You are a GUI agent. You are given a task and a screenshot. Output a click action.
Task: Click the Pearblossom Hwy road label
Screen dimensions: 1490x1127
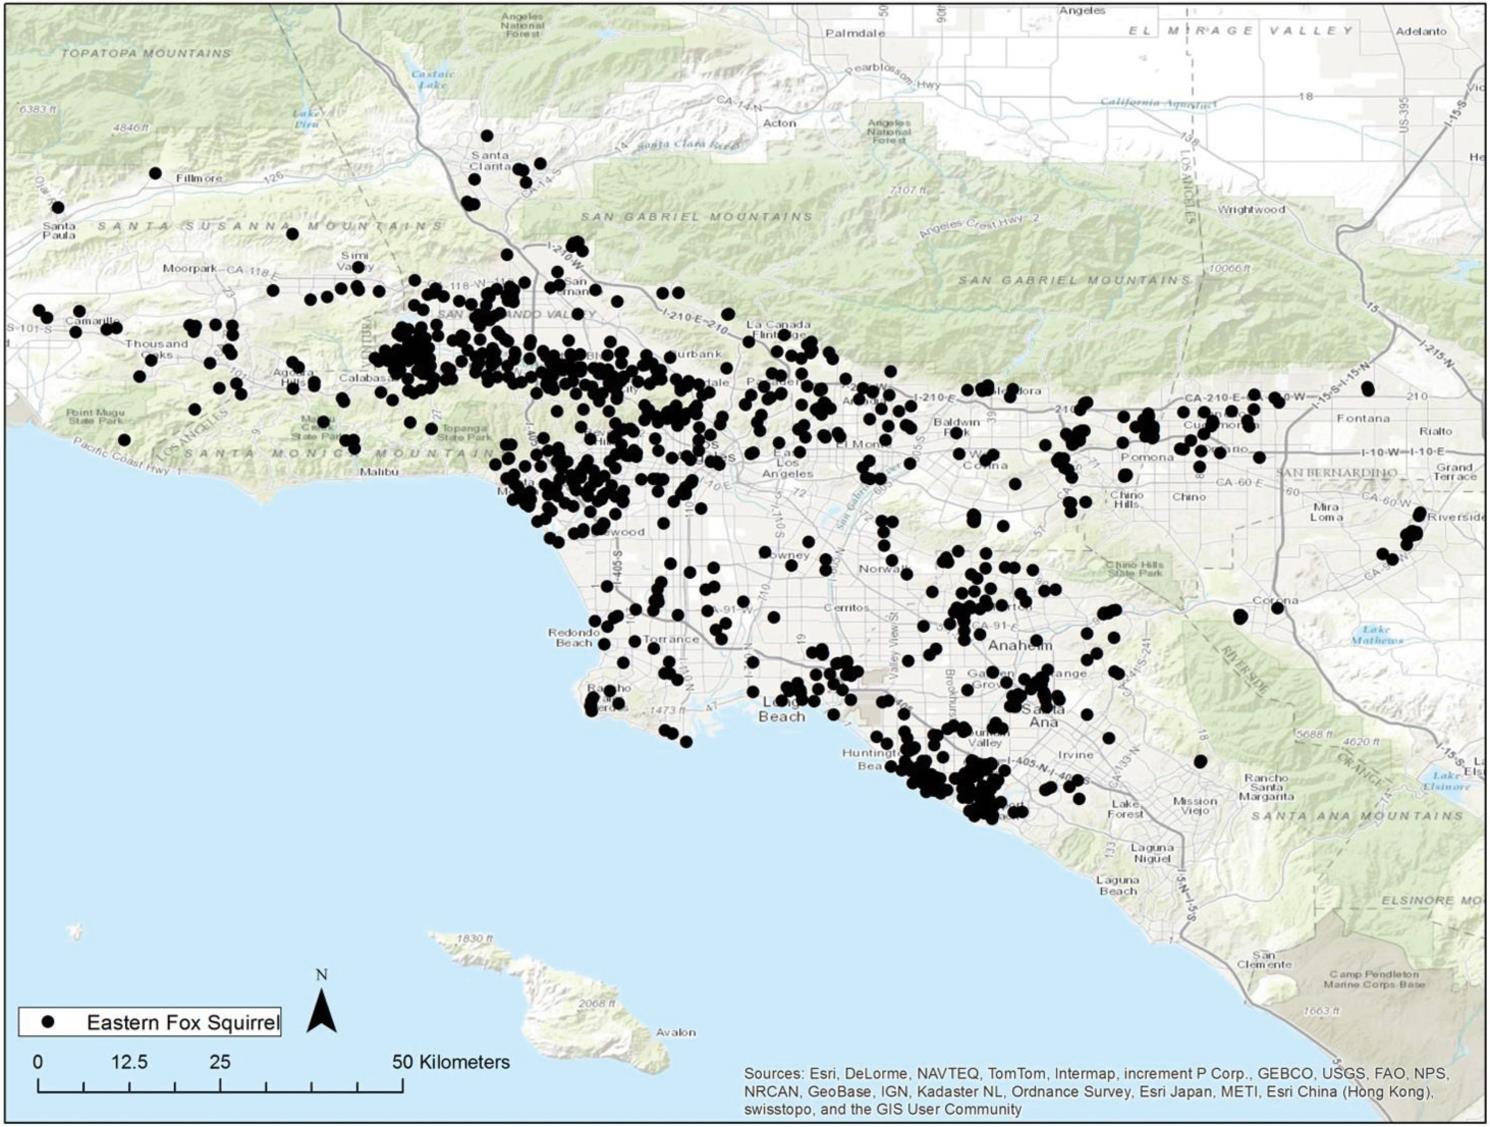(893, 76)
